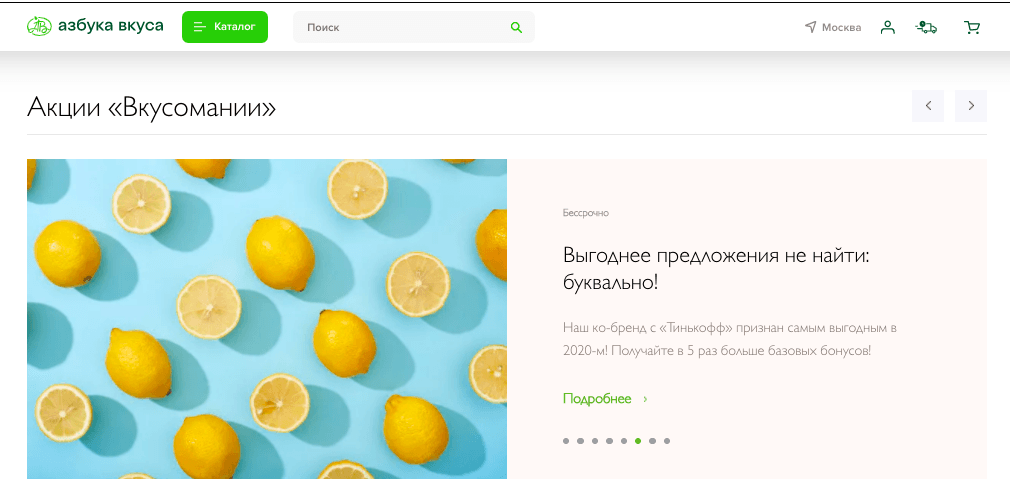The image size is (1010, 502).
Task: Select the seventh carousel dot
Action: click(x=653, y=441)
